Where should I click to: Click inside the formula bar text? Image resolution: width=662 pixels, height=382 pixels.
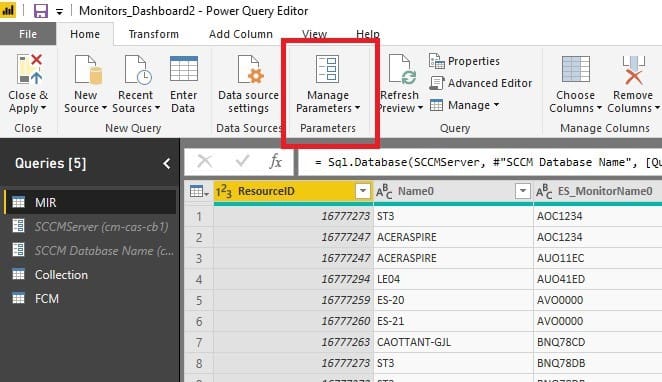click(x=480, y=162)
